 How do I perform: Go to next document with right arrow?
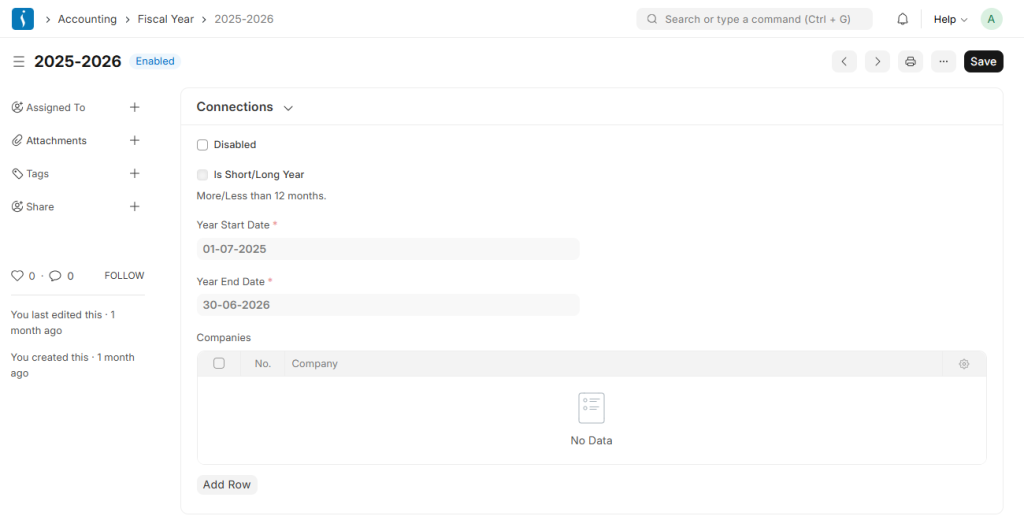click(877, 61)
